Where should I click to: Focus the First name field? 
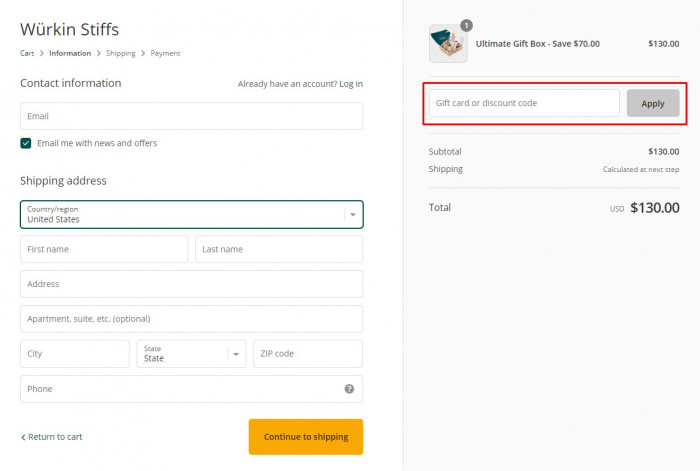point(104,249)
